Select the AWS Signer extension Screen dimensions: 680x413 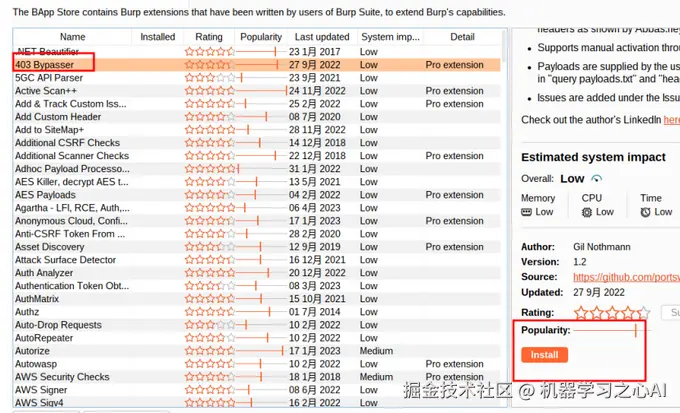257,390
